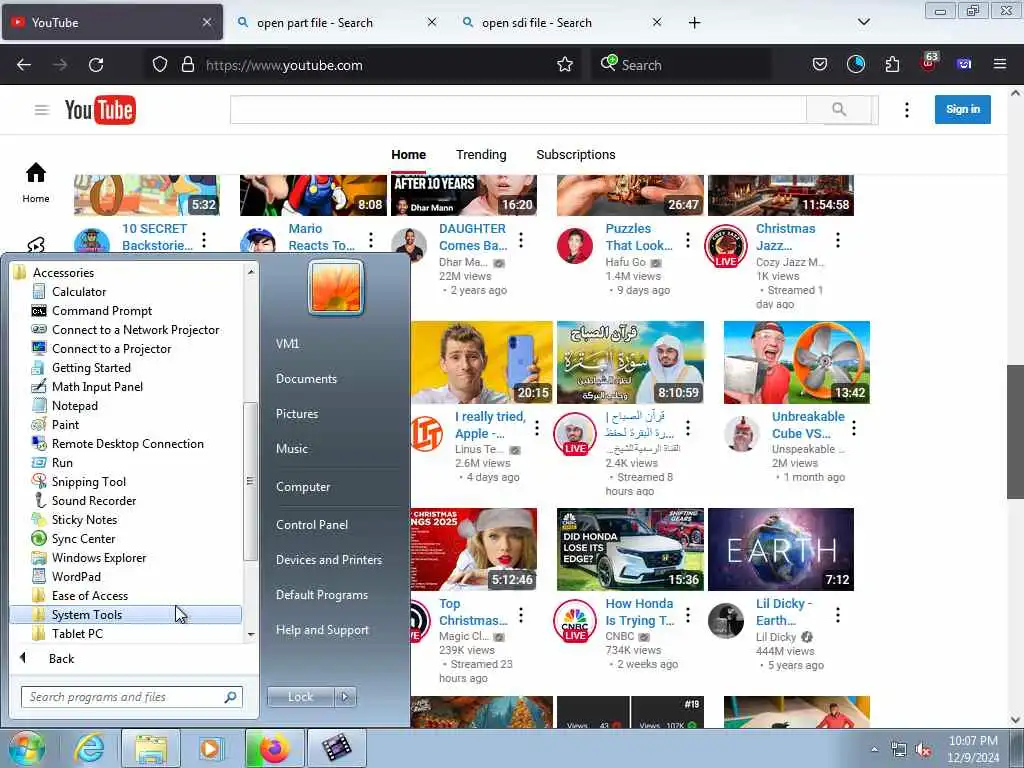Open Internet Explorer from taskbar
Viewport: 1024px width, 768px height.
click(x=89, y=748)
